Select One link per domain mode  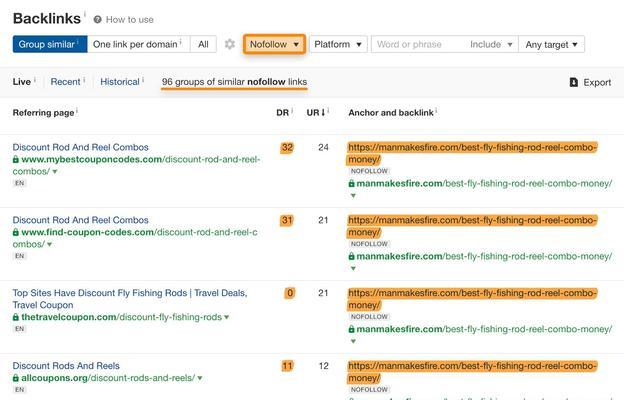138,44
